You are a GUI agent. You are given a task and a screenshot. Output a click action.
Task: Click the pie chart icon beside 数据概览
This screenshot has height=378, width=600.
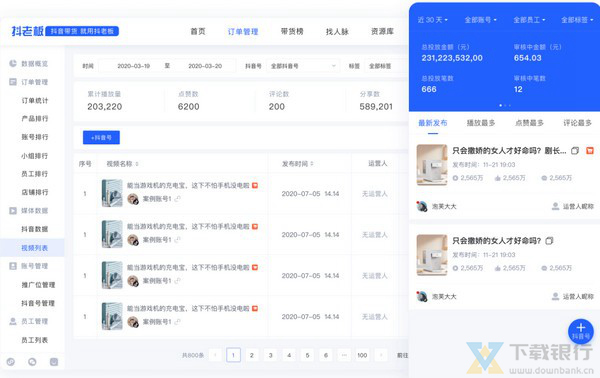click(13, 64)
